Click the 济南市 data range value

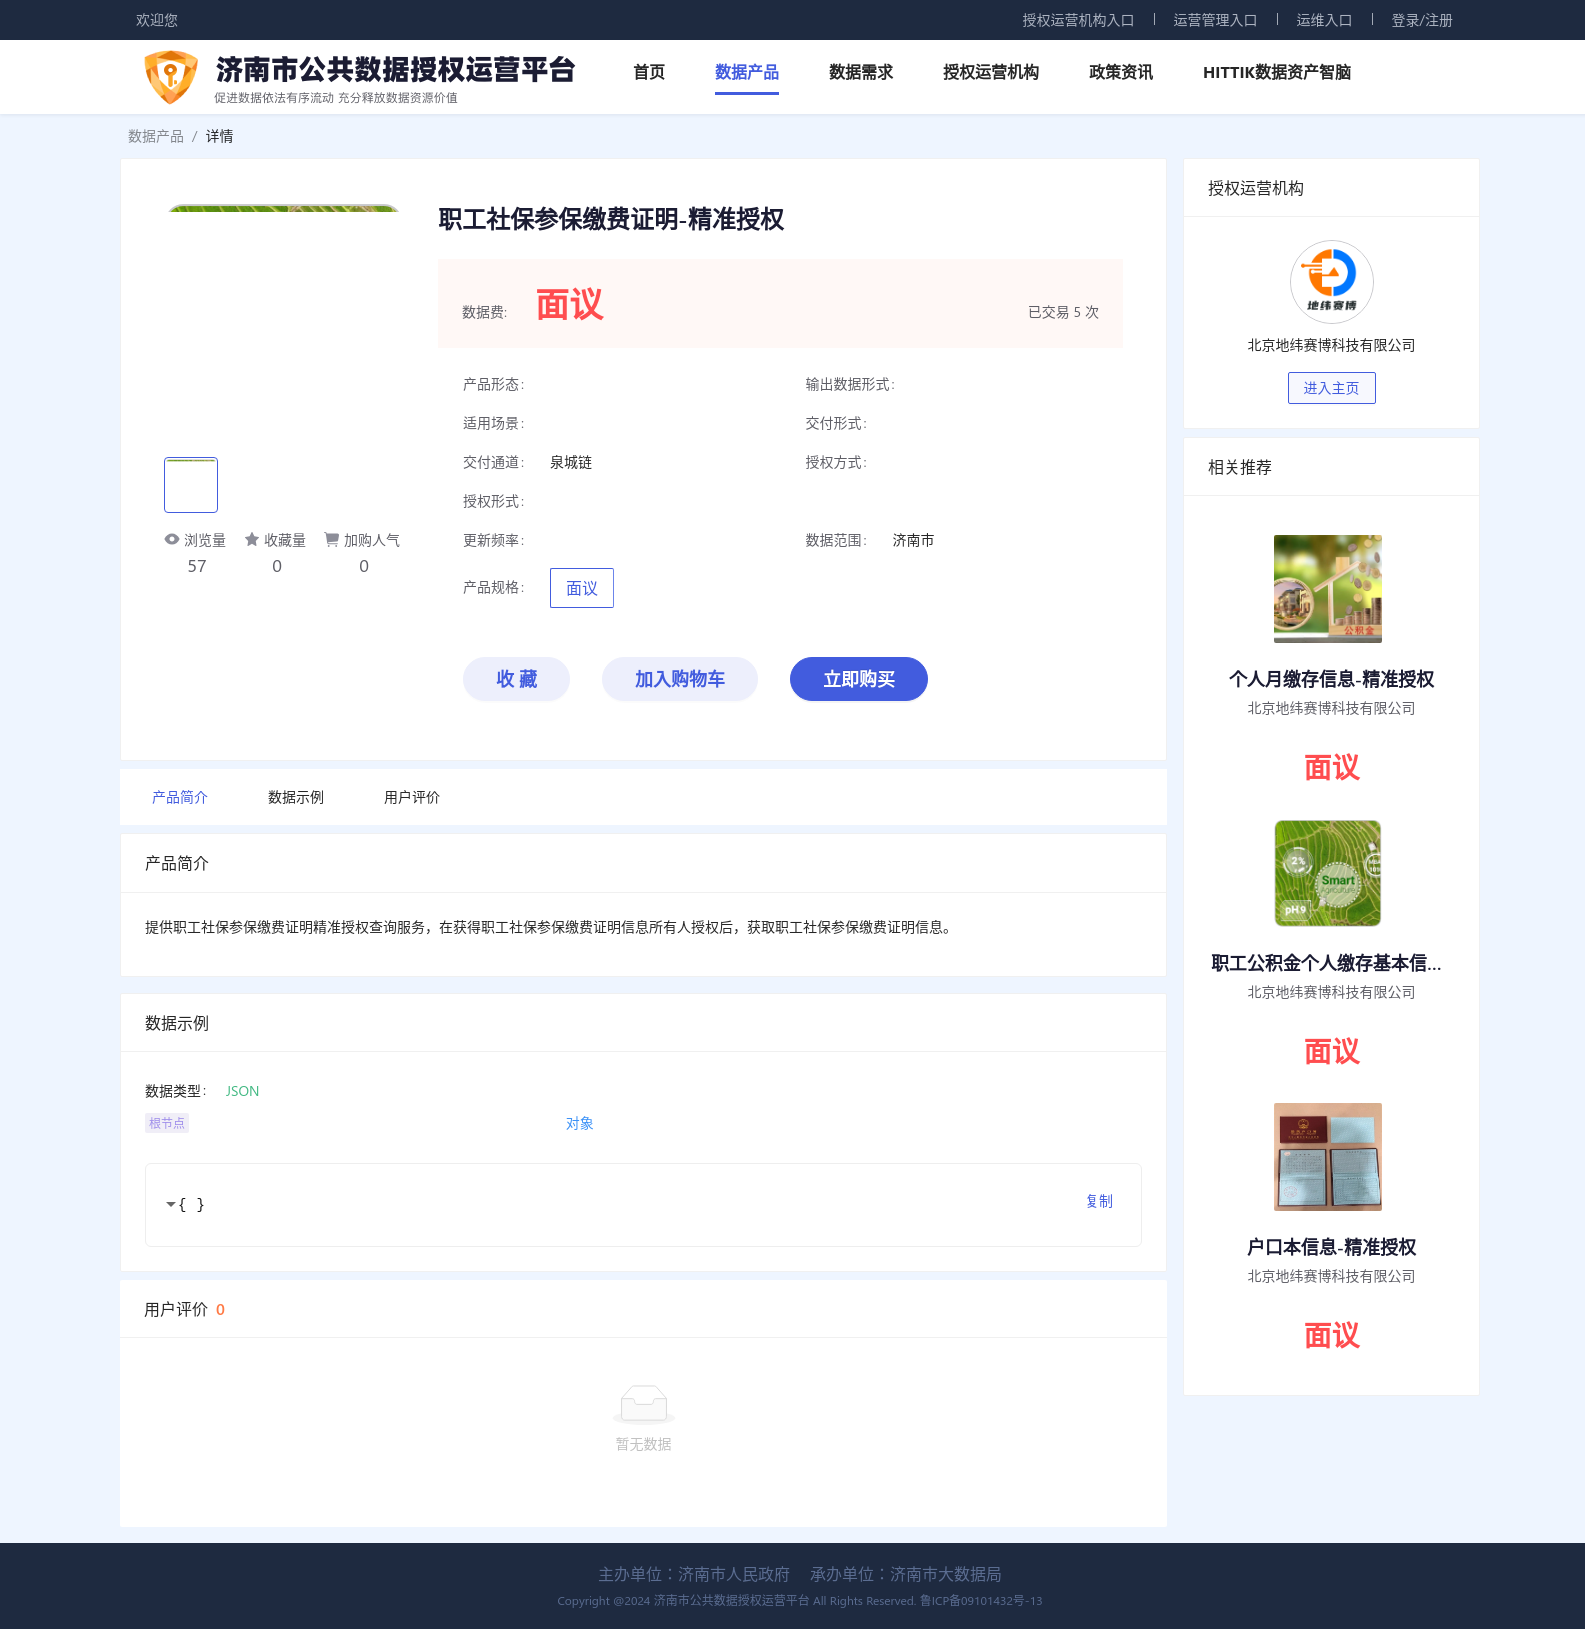pos(914,540)
